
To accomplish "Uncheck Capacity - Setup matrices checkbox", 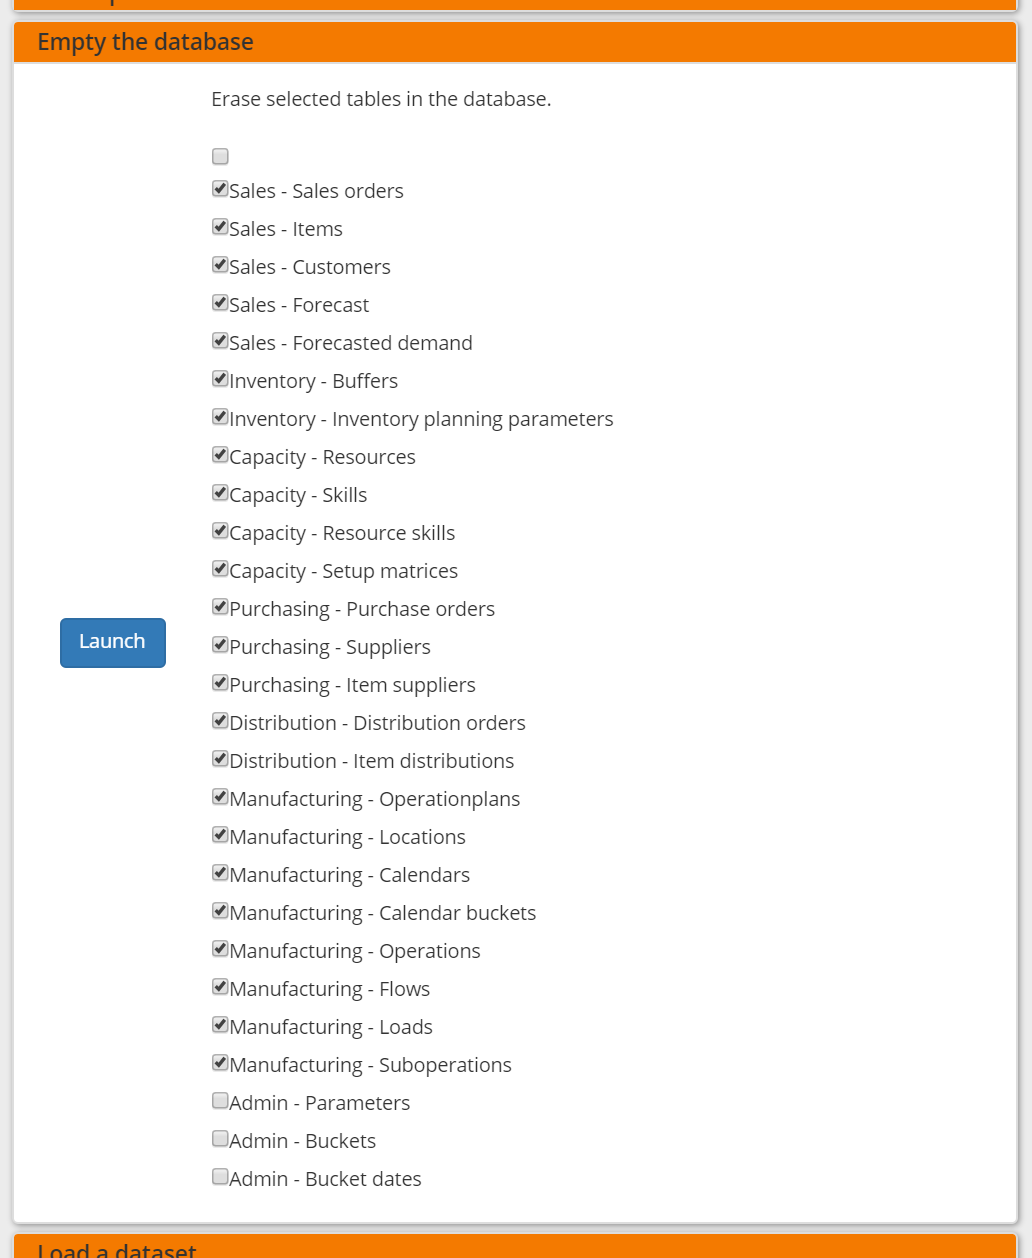I will pos(220,569).
